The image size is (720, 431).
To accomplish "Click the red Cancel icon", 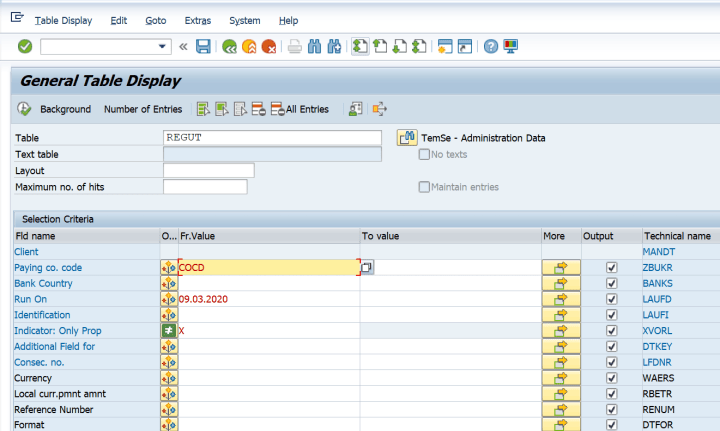I will pos(269,46).
